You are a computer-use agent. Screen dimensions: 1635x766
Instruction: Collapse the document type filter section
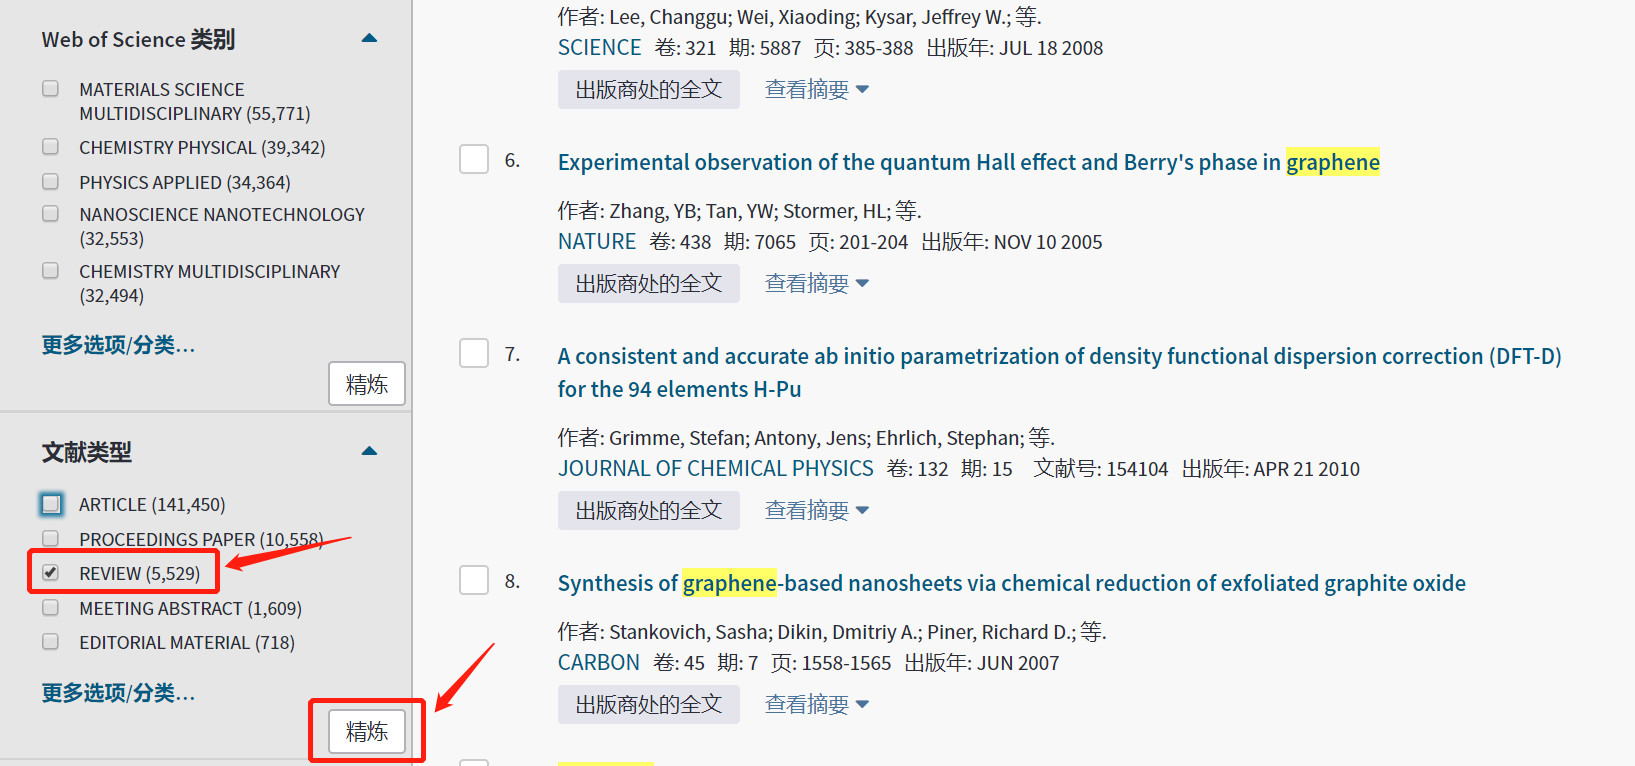tap(369, 451)
